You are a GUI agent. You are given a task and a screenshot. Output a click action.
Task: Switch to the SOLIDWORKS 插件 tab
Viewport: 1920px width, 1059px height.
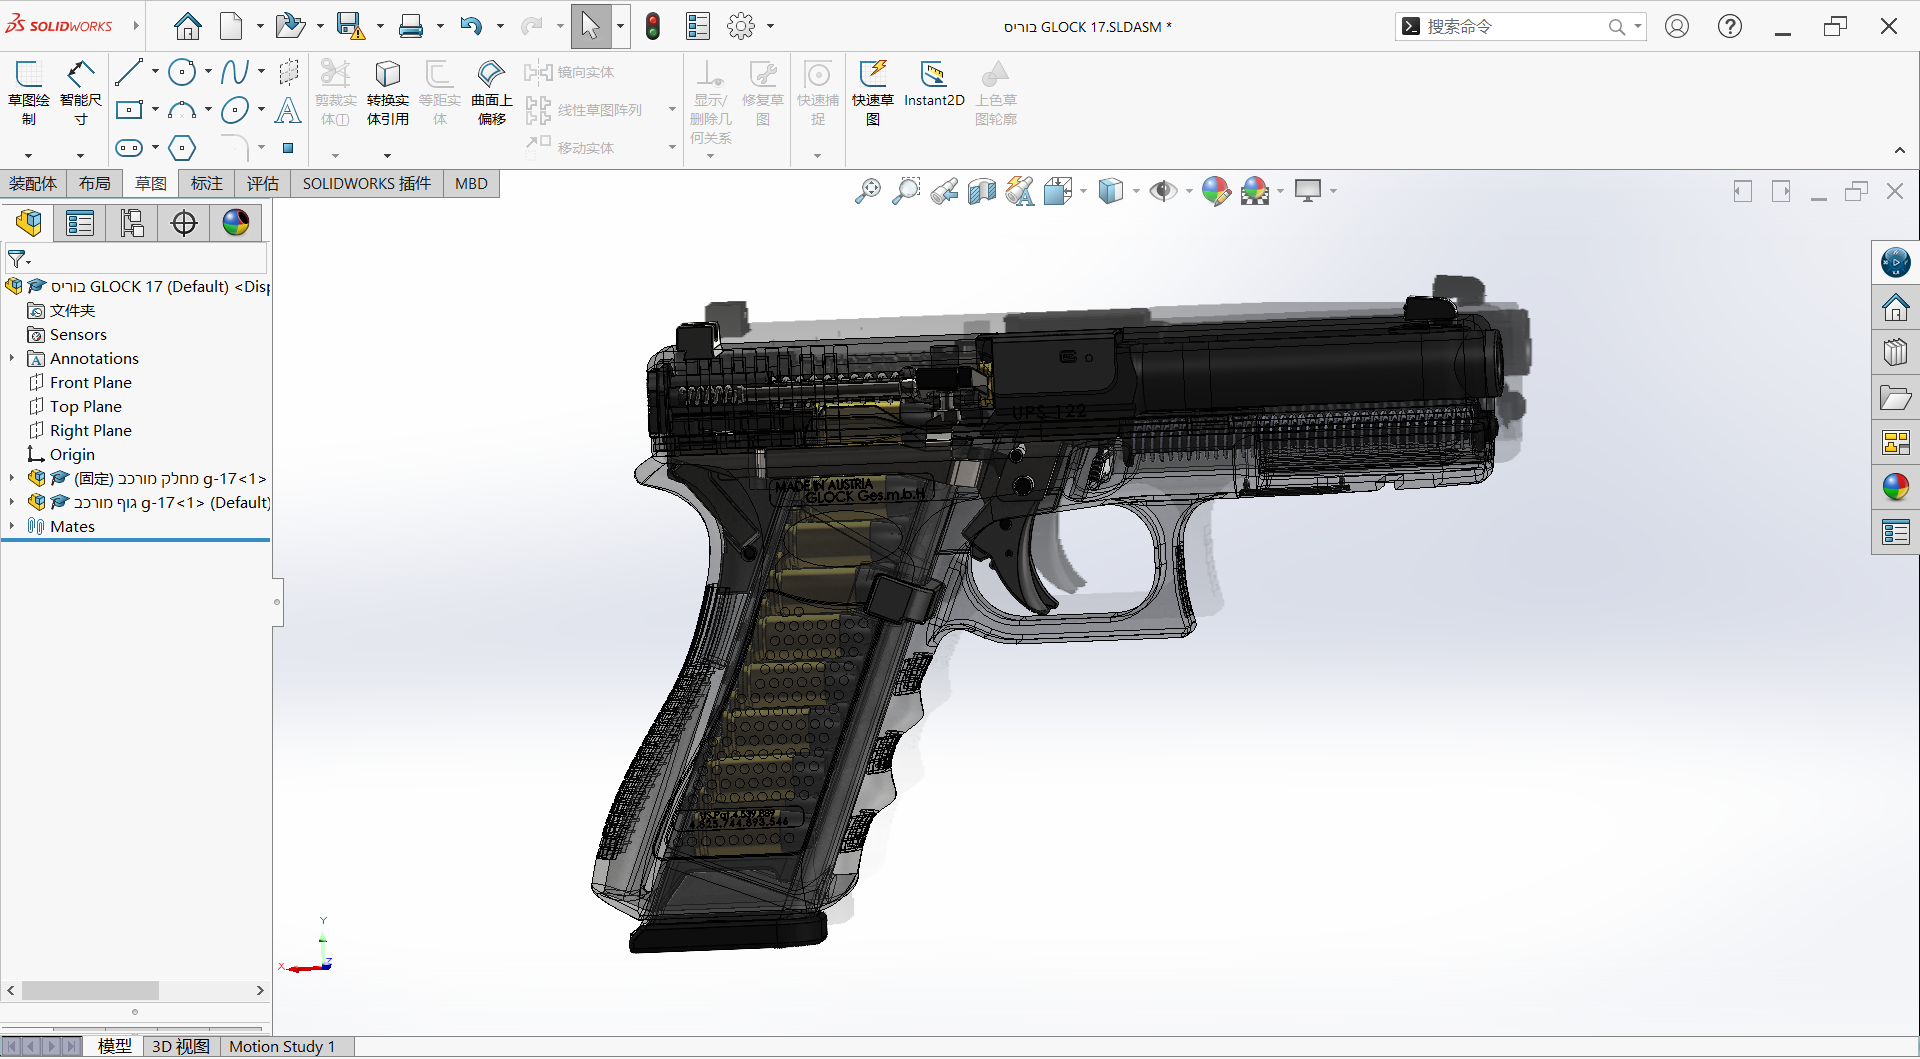[367, 183]
